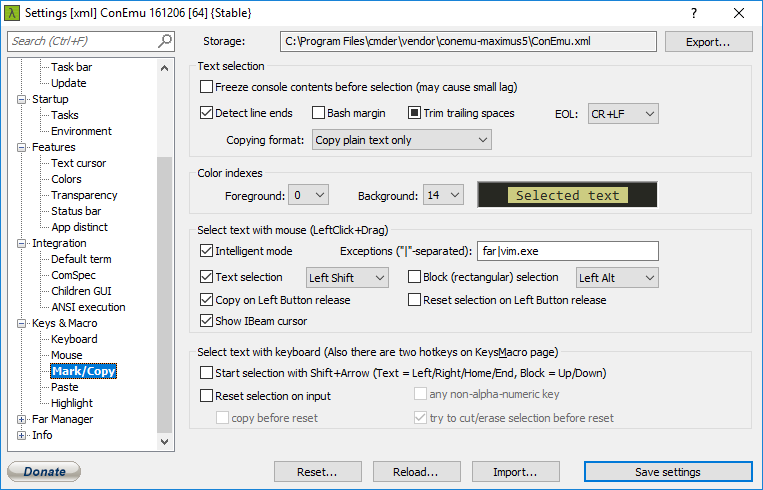Screen dimensions: 763x490
Task: Click the help question mark button
Action: [694, 13]
